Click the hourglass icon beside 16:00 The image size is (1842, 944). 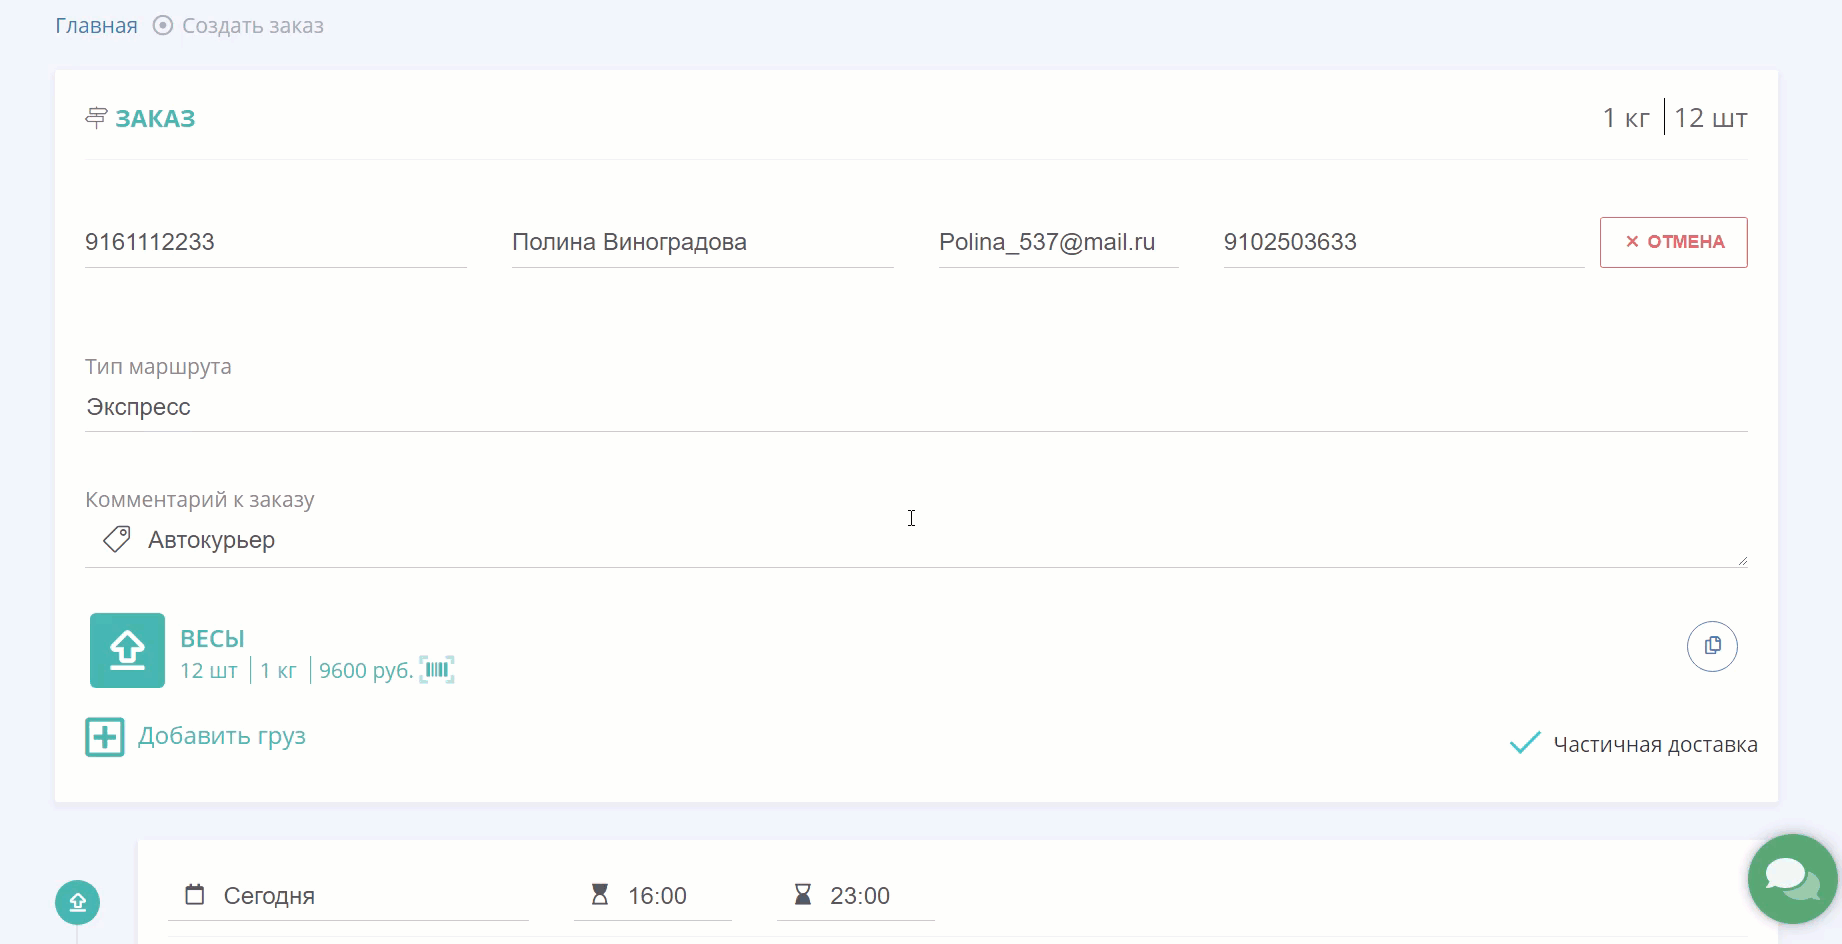(x=600, y=894)
